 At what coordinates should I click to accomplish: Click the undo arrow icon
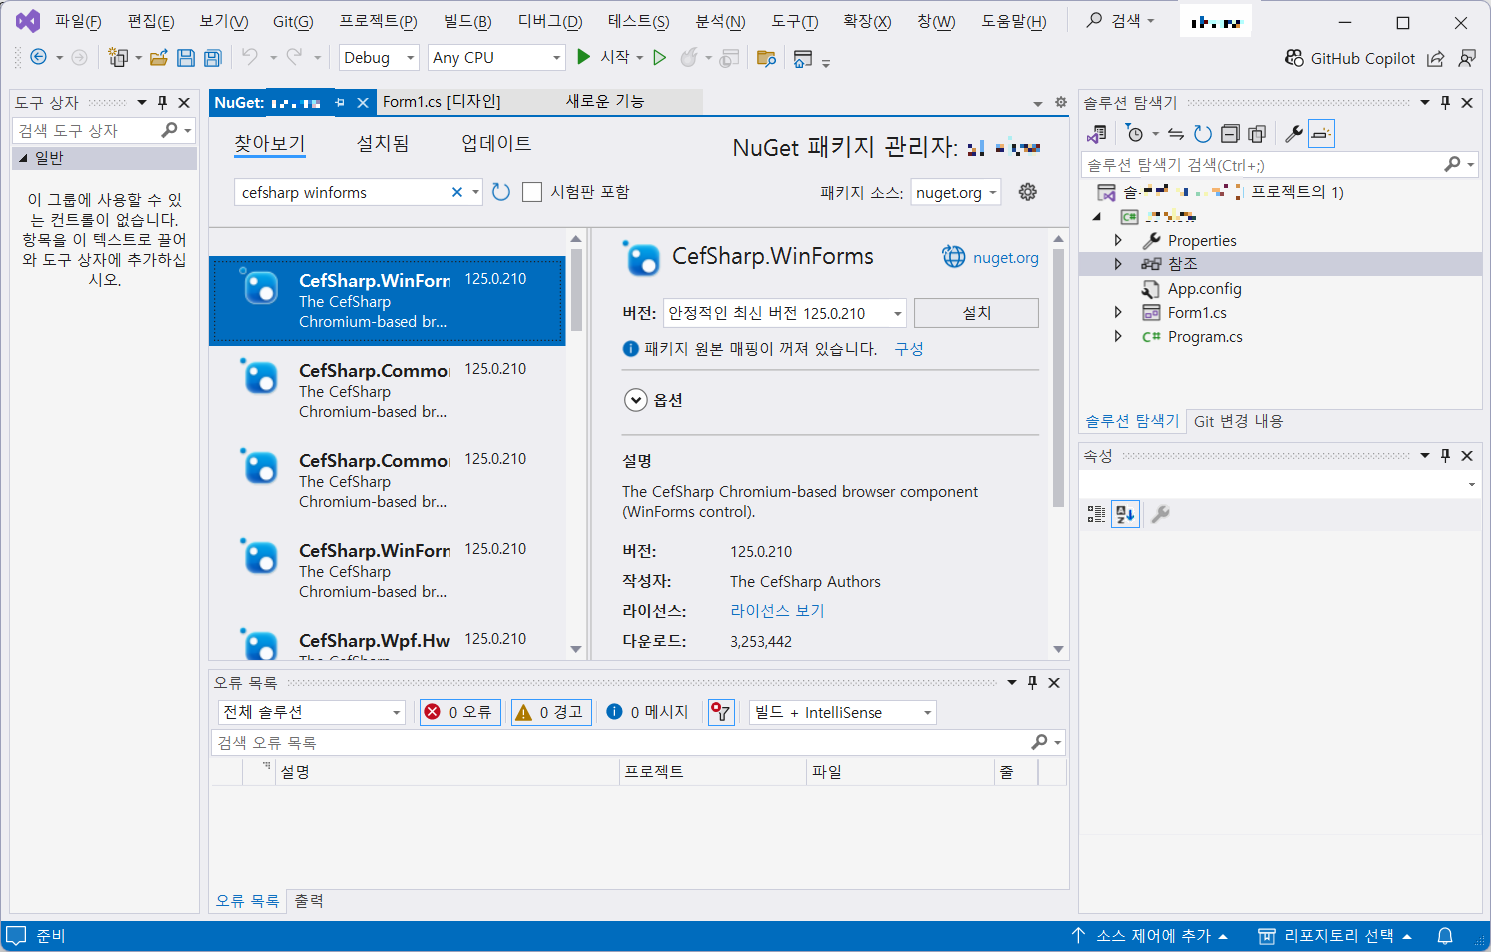(x=250, y=57)
